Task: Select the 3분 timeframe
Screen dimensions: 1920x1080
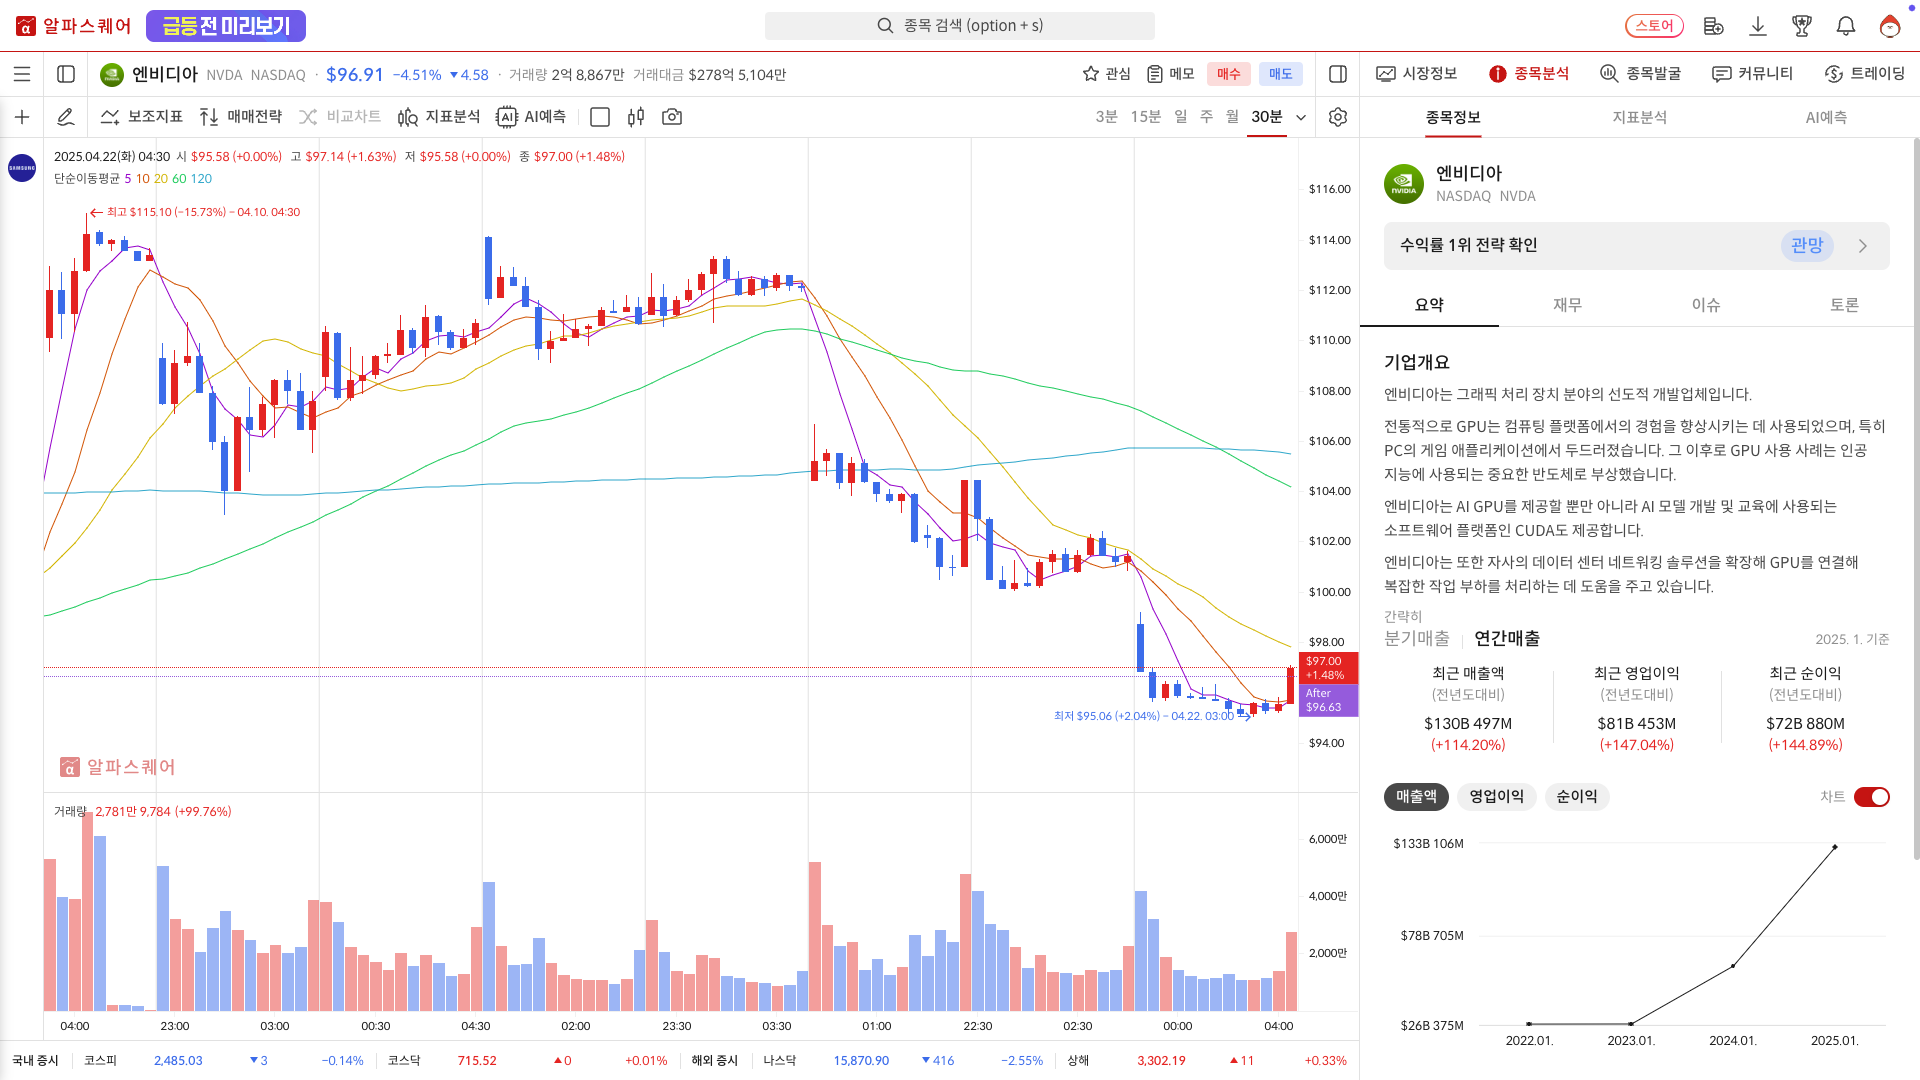Action: [1106, 117]
